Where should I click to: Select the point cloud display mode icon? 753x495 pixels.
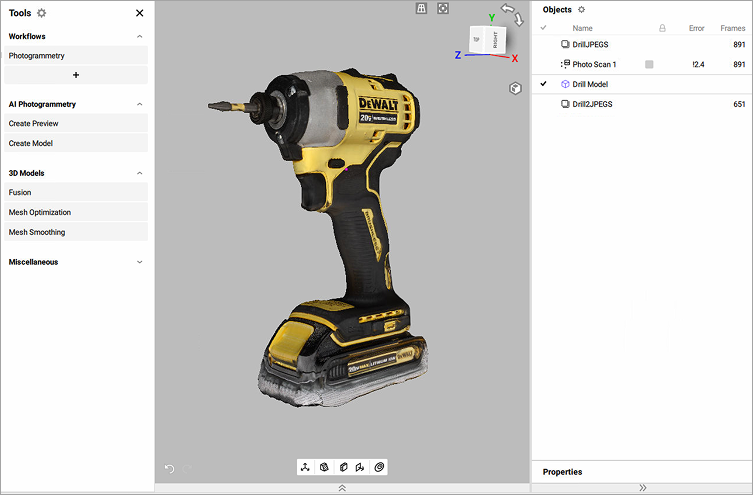coord(306,467)
